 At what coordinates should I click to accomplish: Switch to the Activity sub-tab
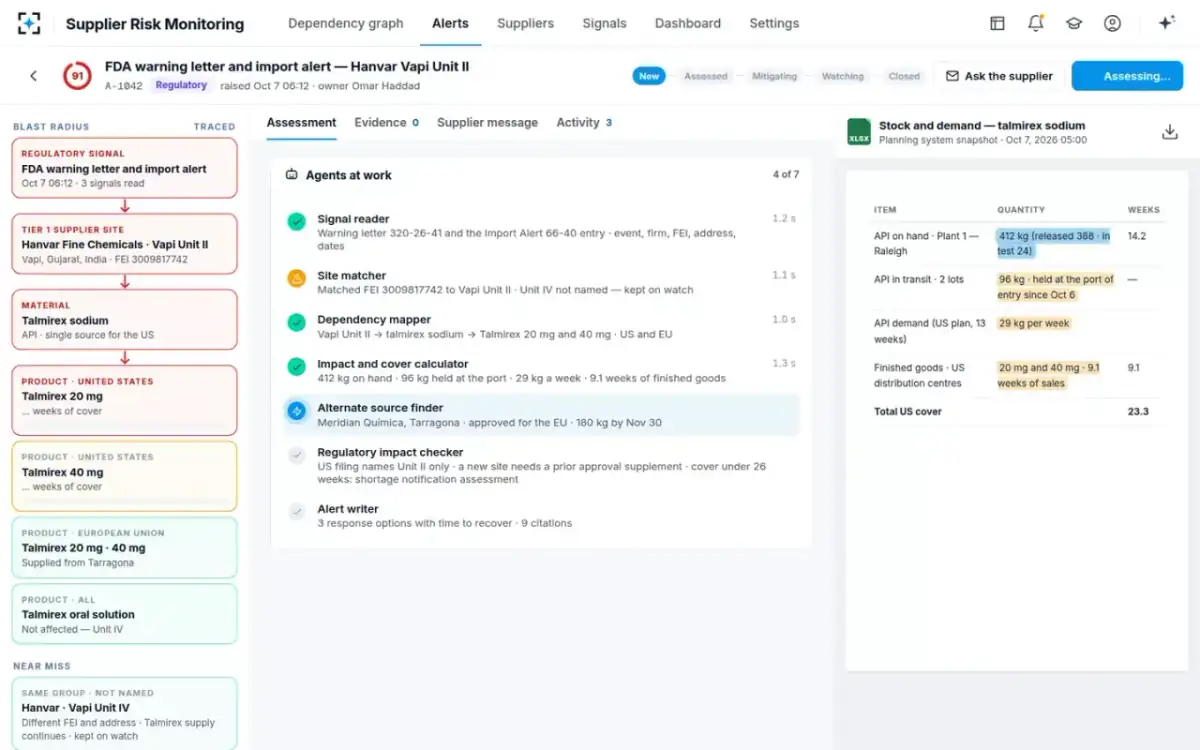click(584, 122)
